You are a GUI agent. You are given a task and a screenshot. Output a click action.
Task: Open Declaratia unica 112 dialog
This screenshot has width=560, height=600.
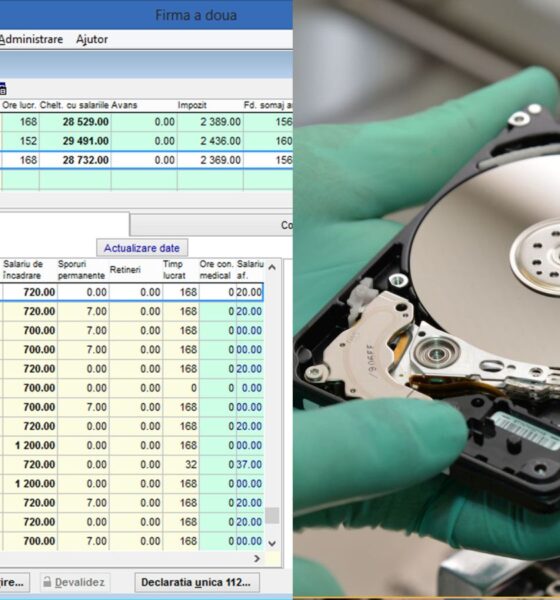pyautogui.click(x=197, y=582)
